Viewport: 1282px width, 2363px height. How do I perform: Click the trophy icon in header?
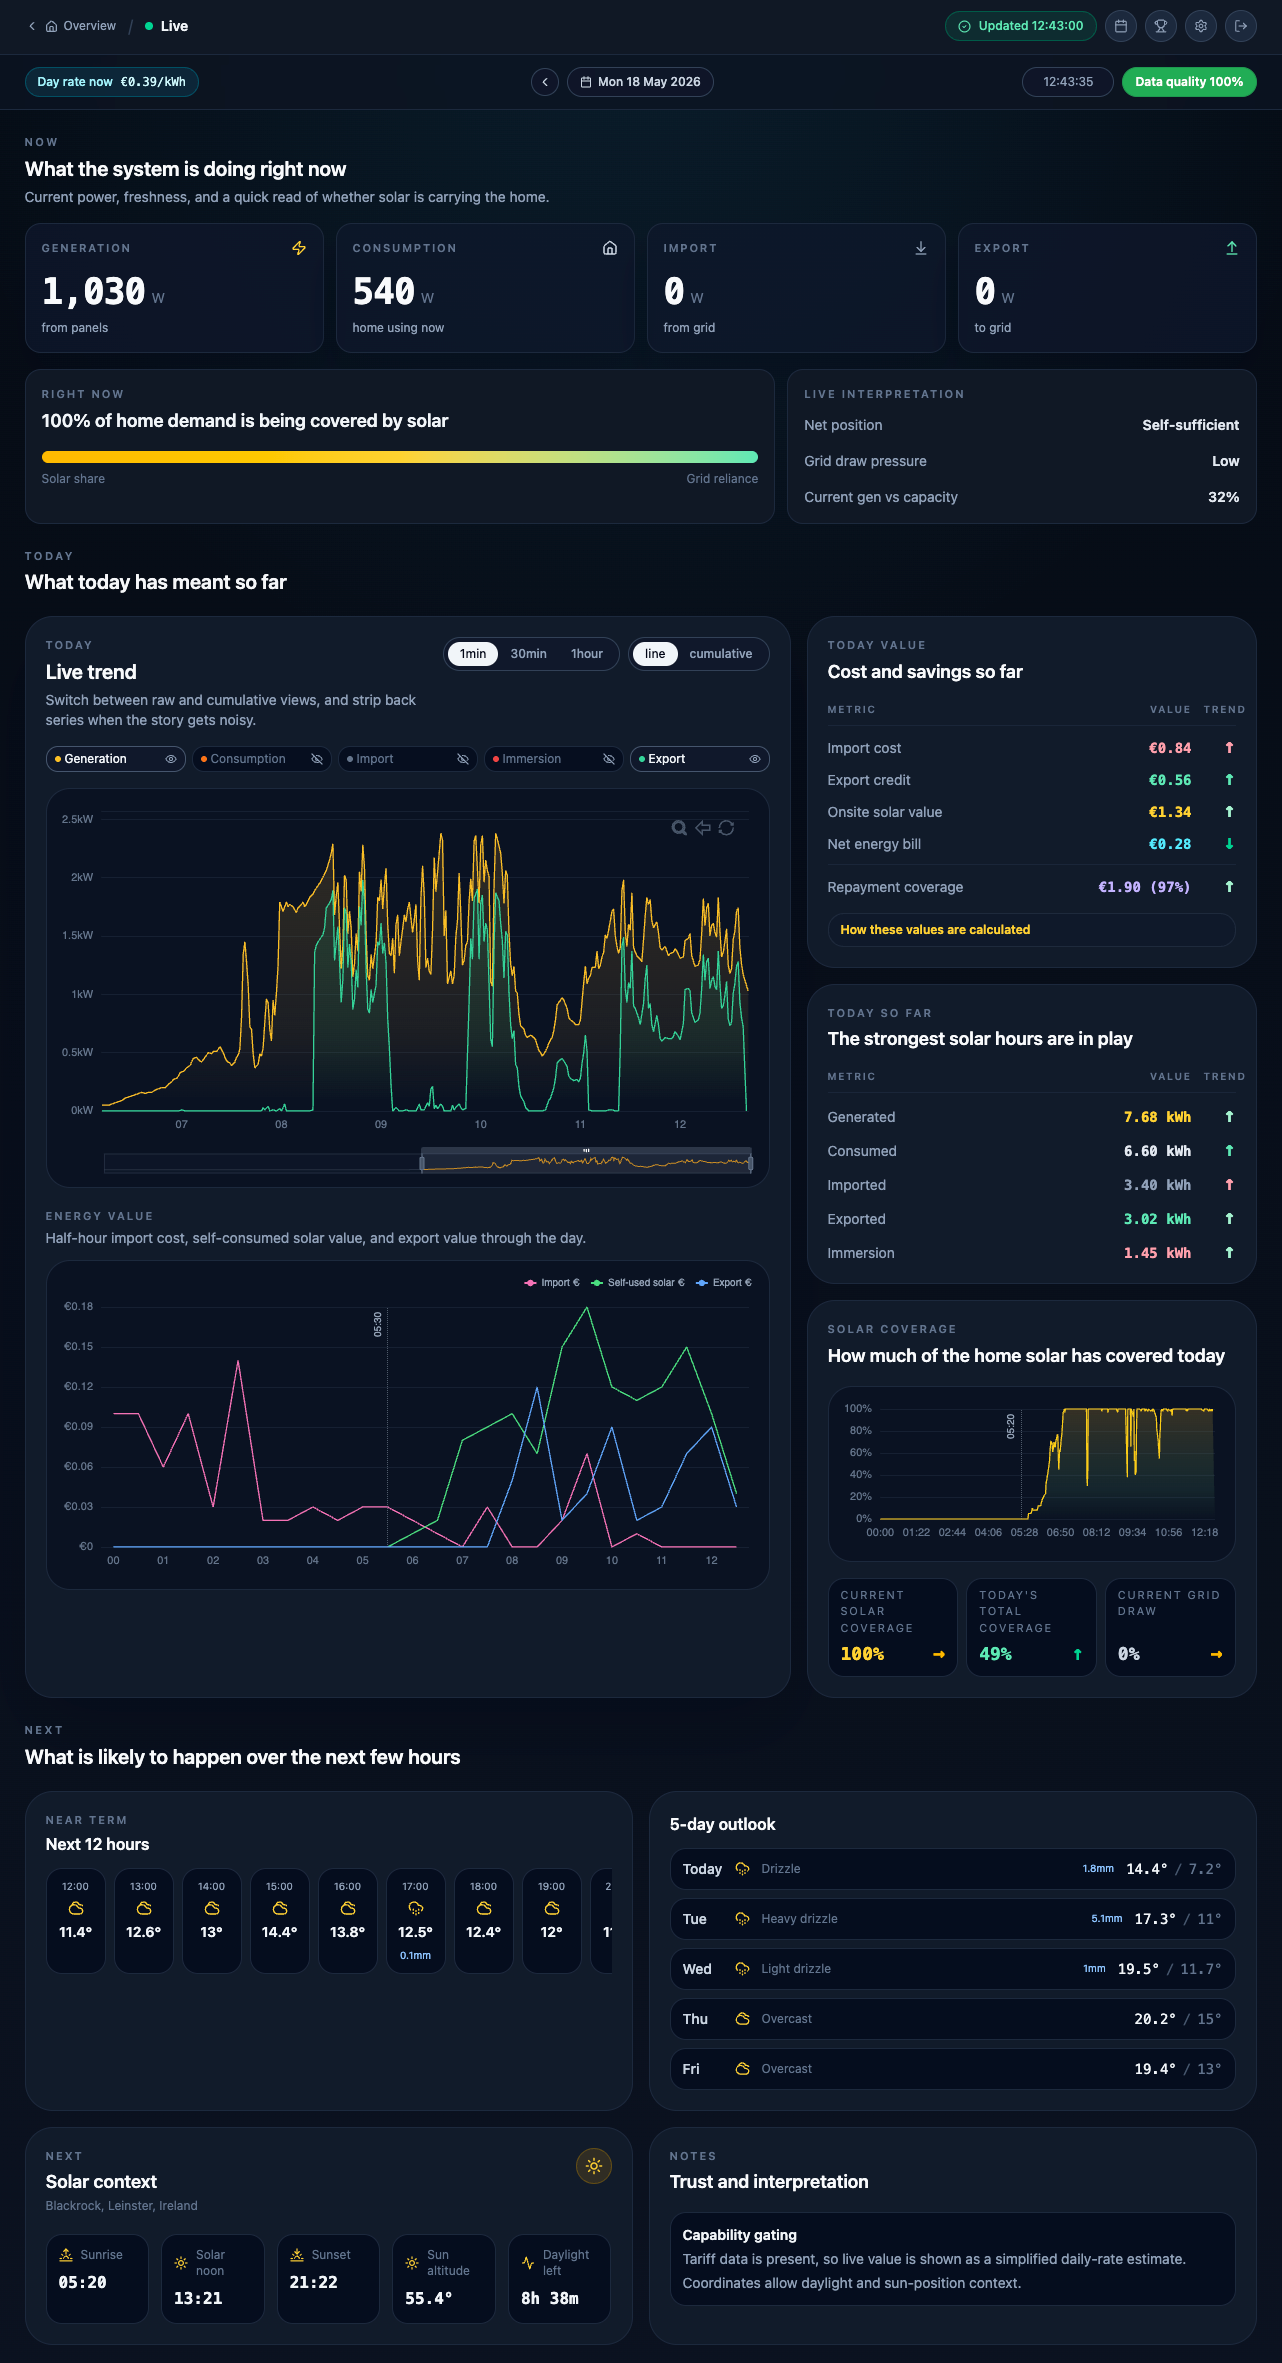tap(1161, 26)
